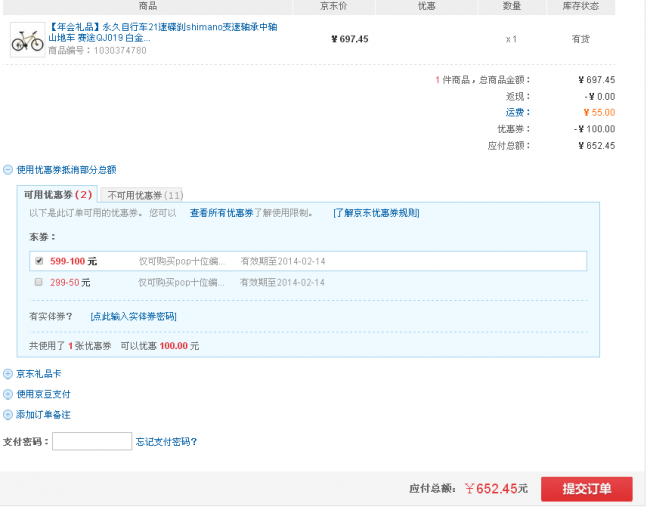Click the bicycle product thumbnail

(x=28, y=38)
